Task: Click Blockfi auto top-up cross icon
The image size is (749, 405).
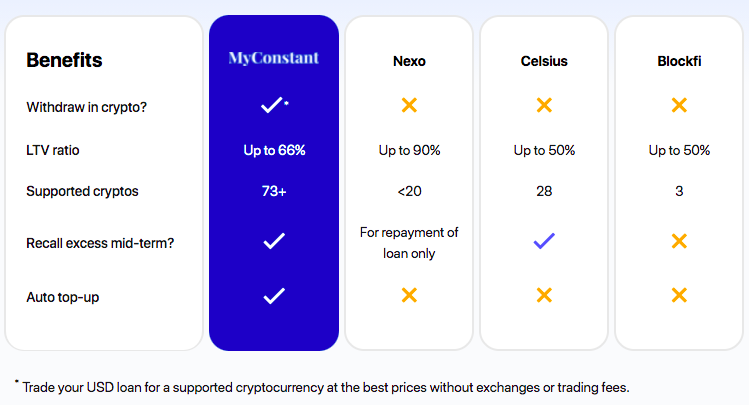Action: pos(679,295)
